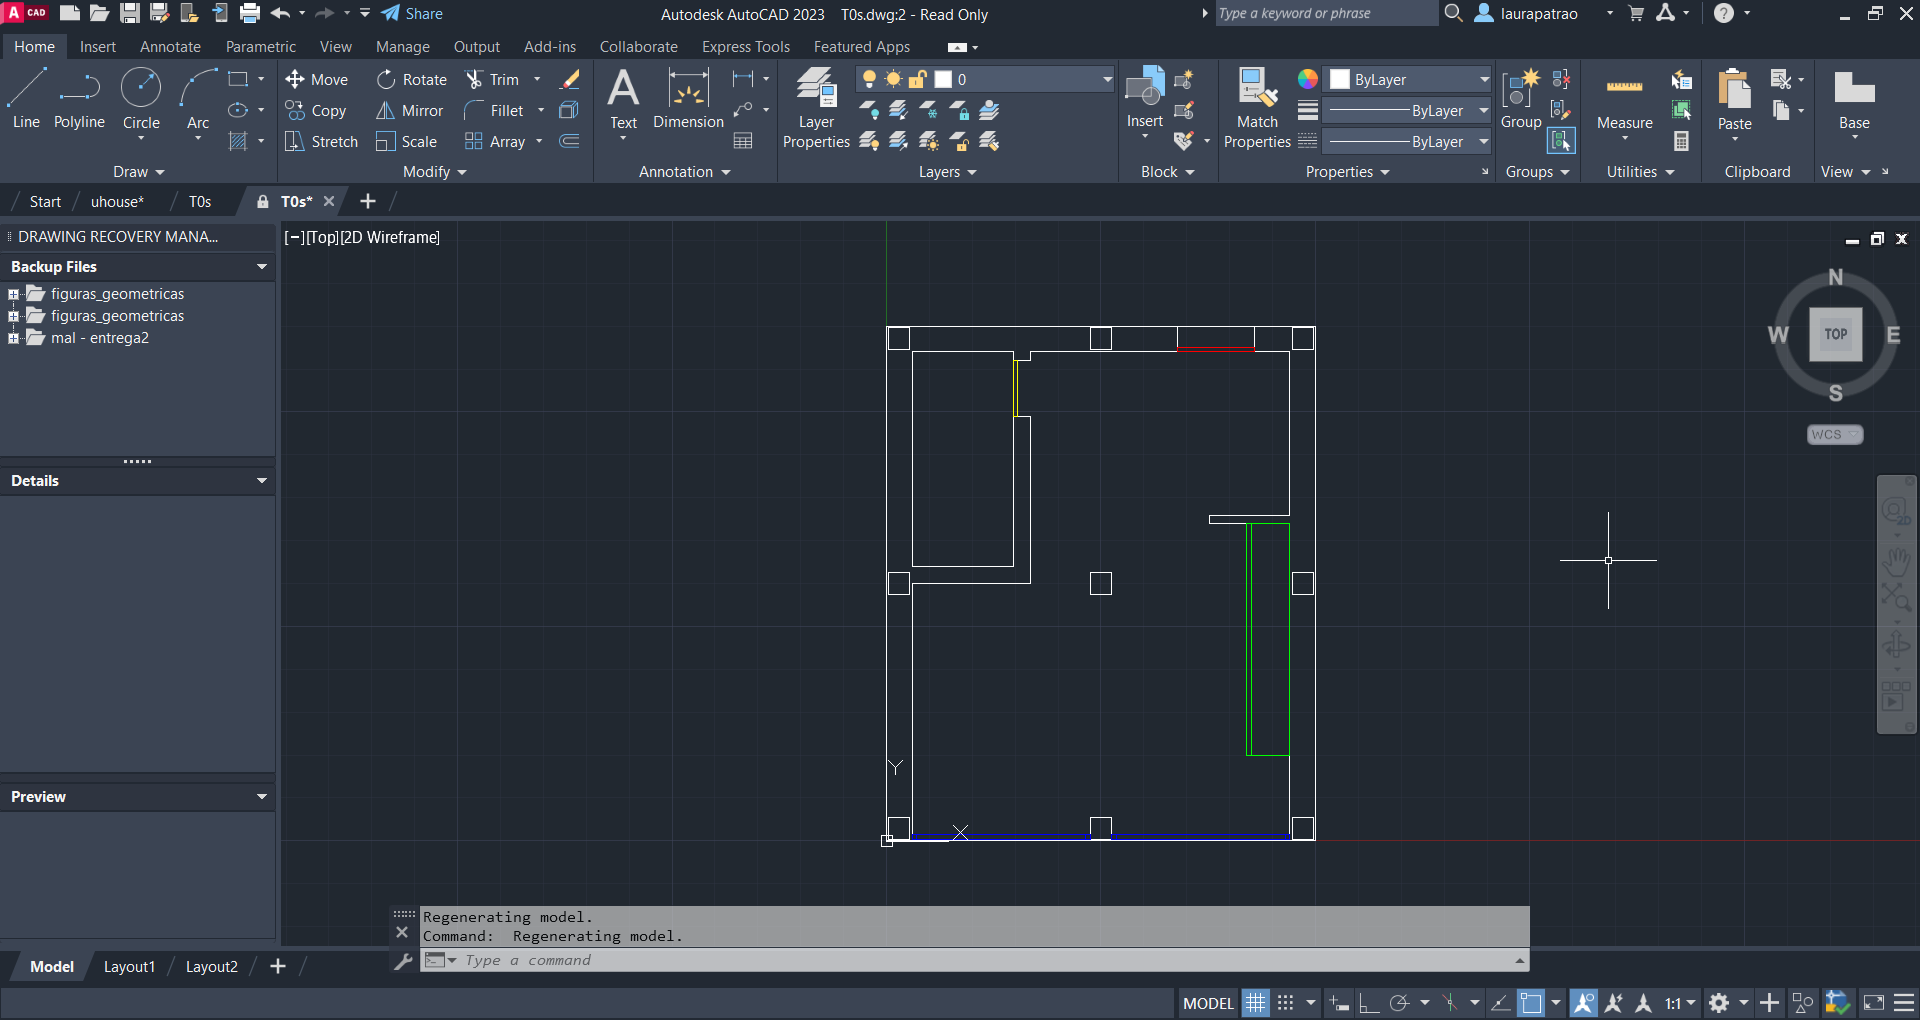Image resolution: width=1920 pixels, height=1020 pixels.
Task: Click the Share button
Action: [412, 14]
